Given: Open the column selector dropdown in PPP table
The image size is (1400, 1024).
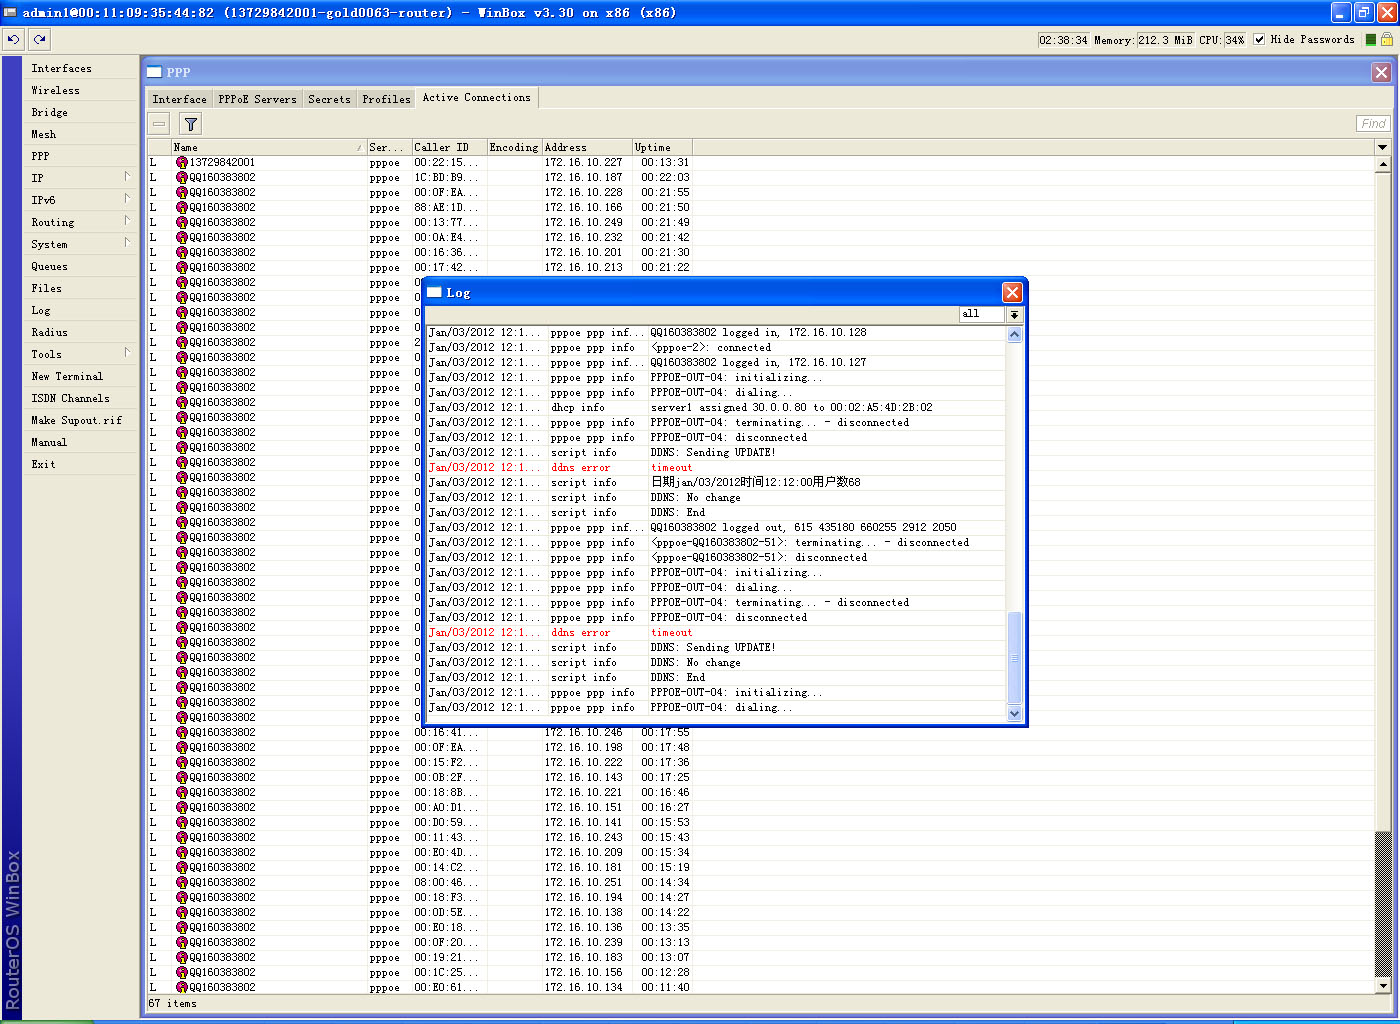Looking at the screenshot, I should tap(1383, 147).
